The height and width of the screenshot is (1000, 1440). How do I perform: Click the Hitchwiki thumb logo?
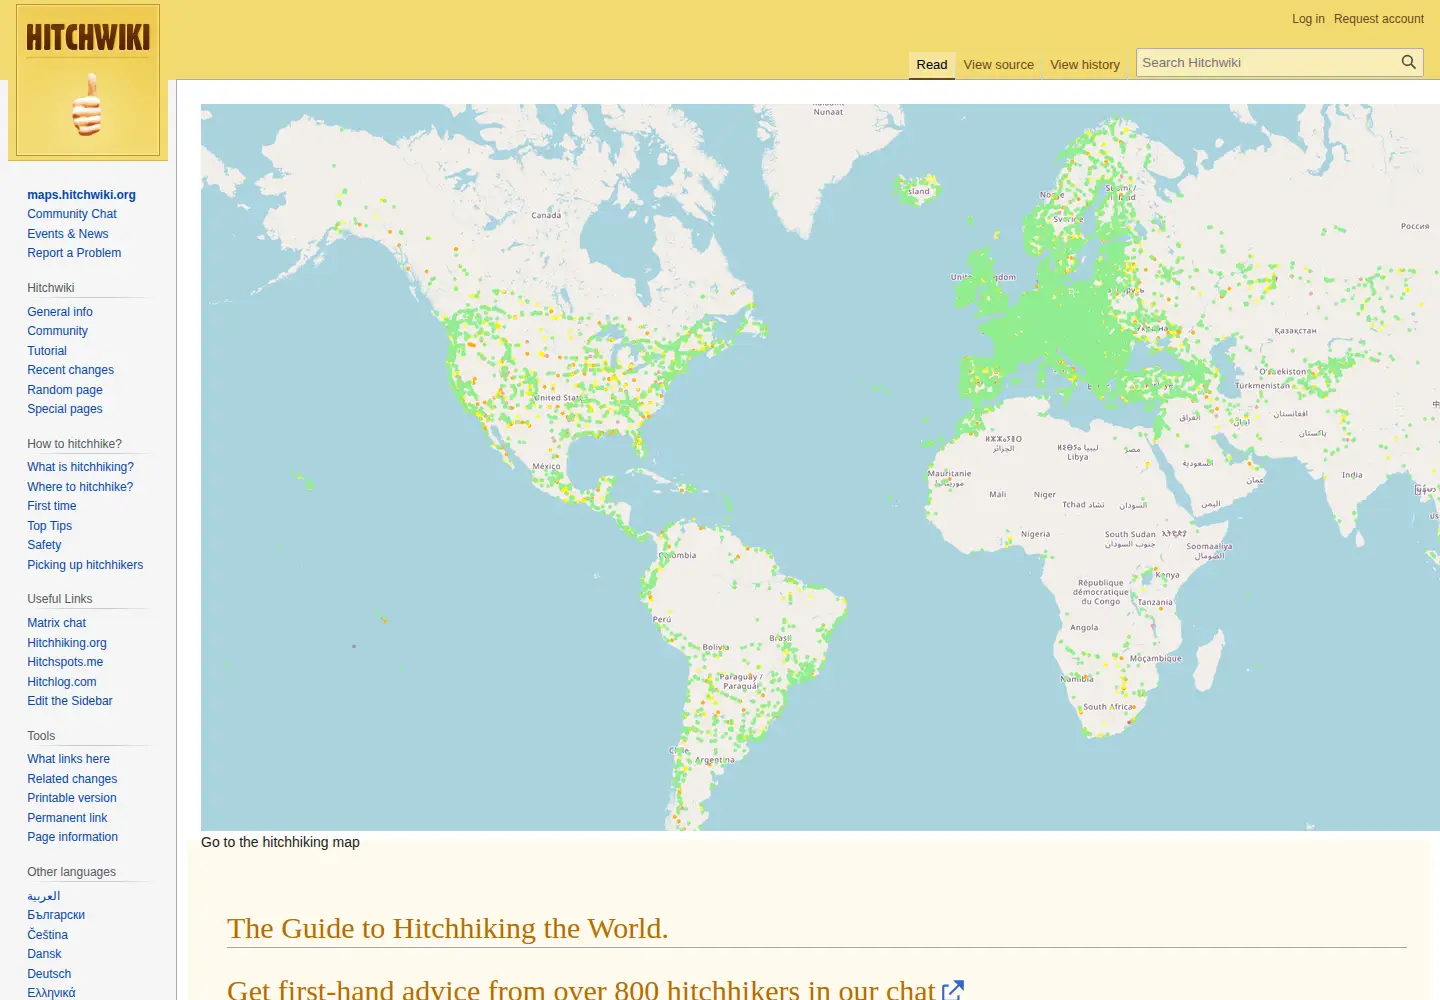pos(88,80)
